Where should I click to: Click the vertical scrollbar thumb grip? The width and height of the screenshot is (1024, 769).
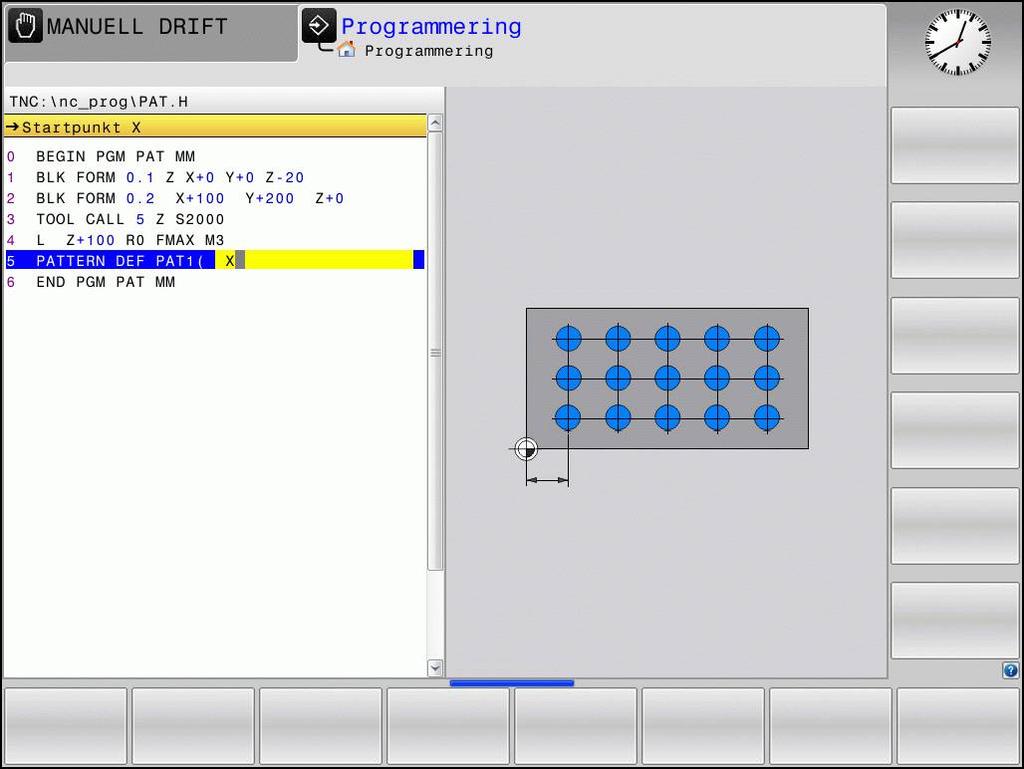click(x=435, y=353)
